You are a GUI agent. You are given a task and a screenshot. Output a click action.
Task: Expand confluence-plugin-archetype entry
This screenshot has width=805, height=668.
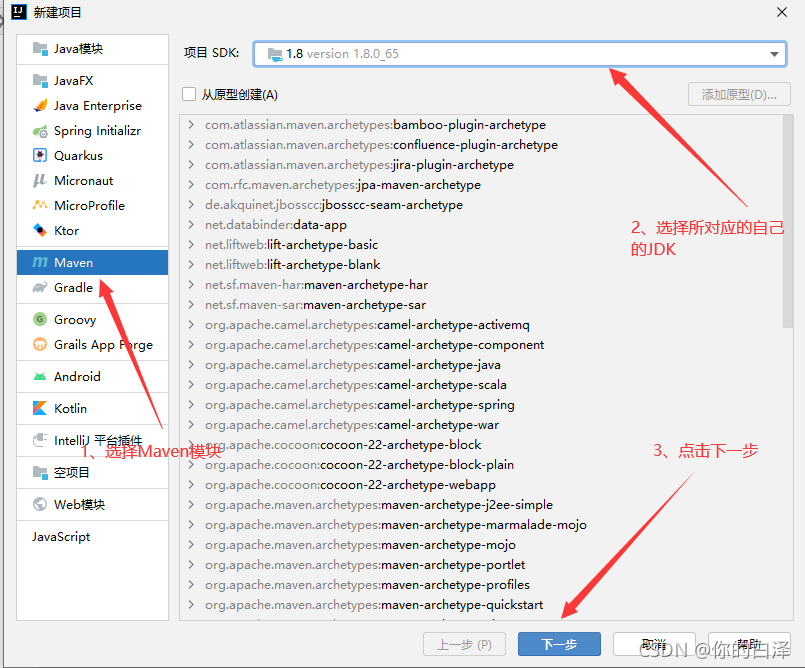click(191, 144)
